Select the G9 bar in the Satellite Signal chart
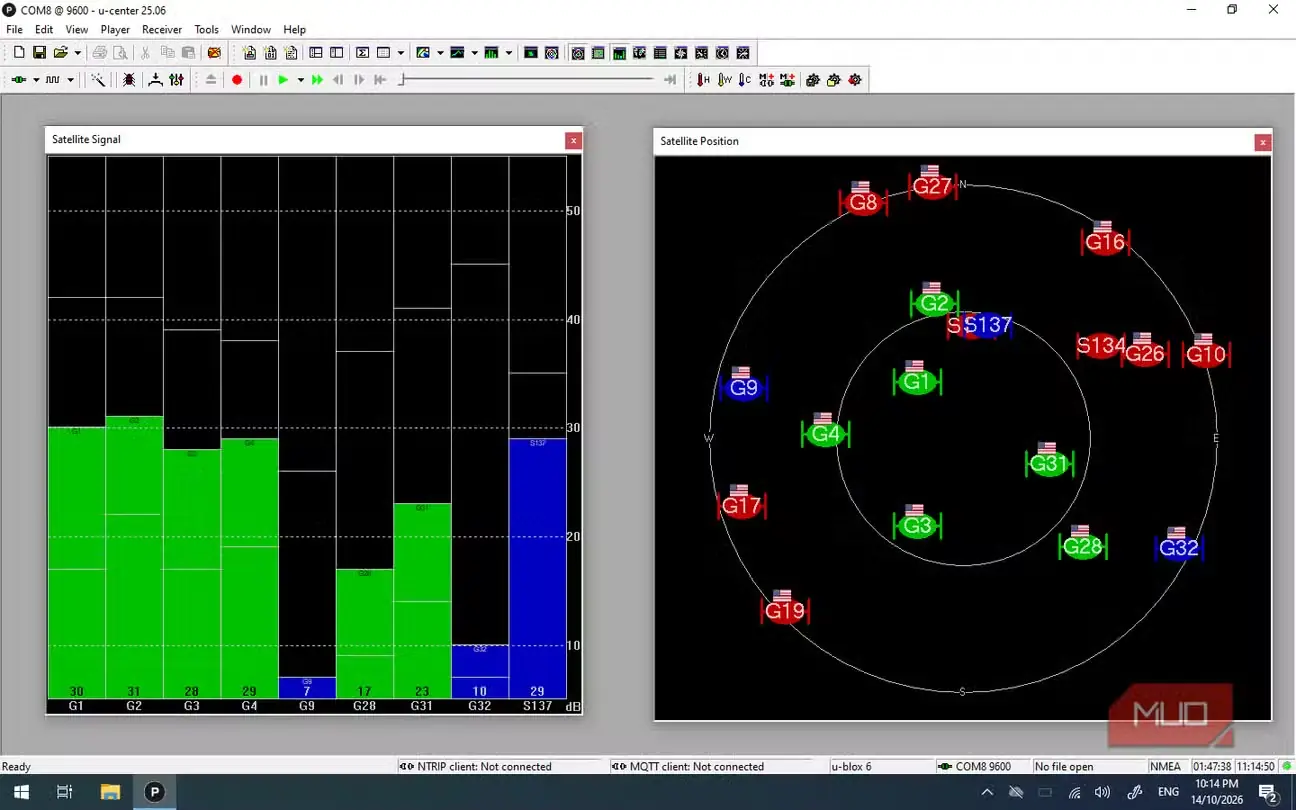 coord(307,687)
